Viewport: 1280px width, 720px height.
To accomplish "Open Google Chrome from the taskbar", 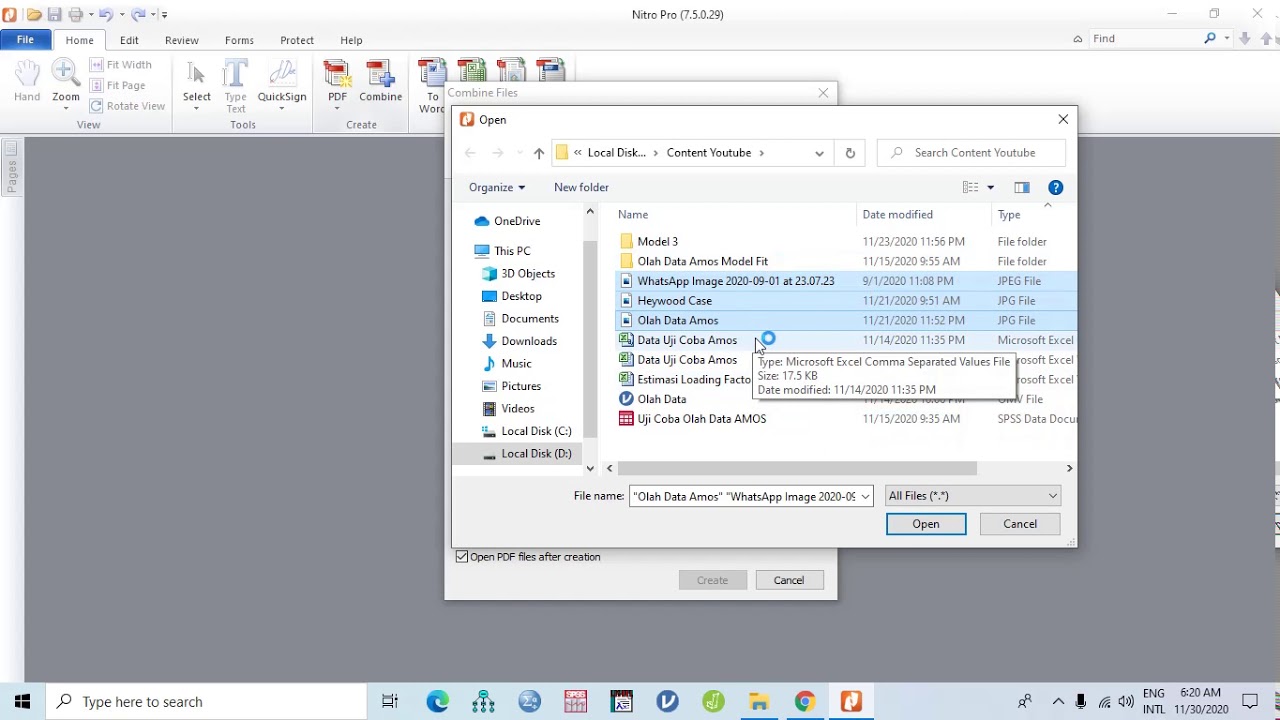I will pos(805,701).
